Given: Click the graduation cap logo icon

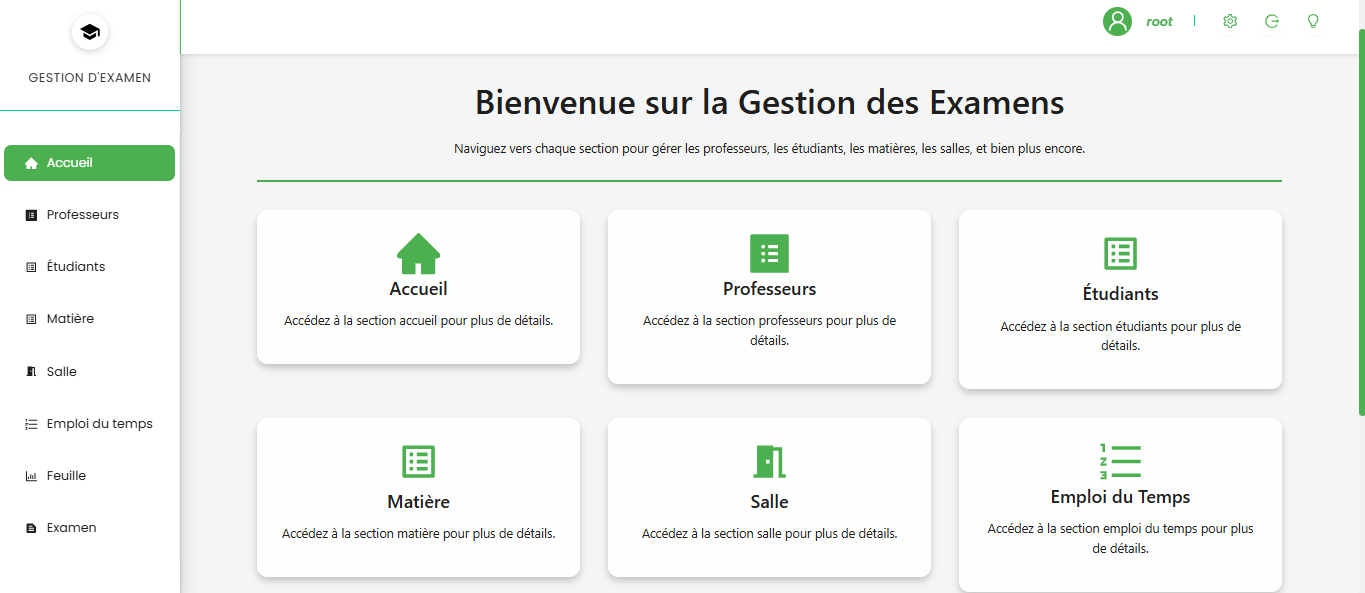Looking at the screenshot, I should [x=90, y=32].
